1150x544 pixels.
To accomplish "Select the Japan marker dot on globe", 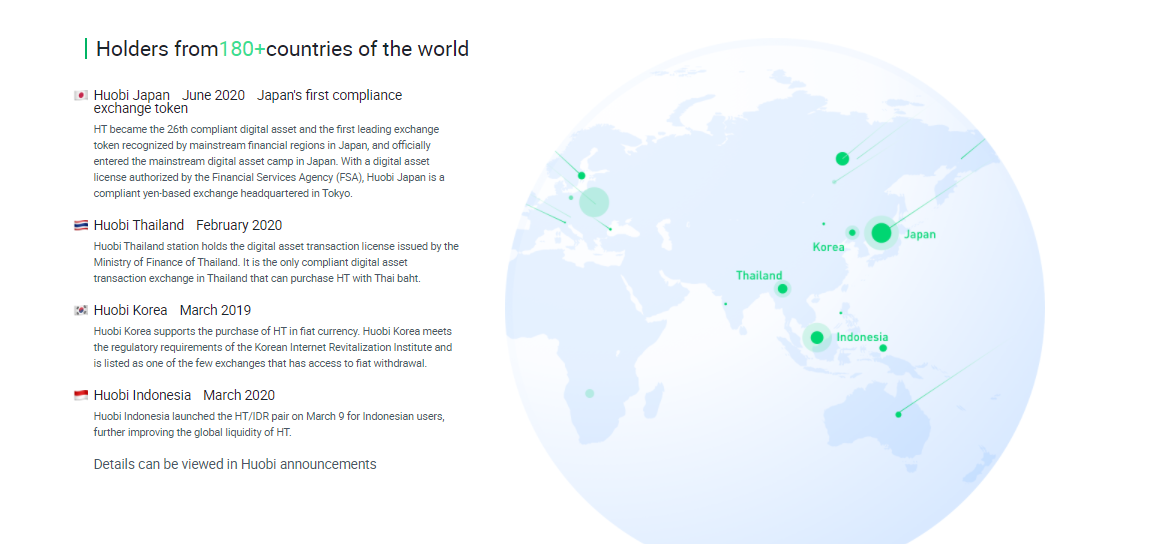I will click(881, 233).
